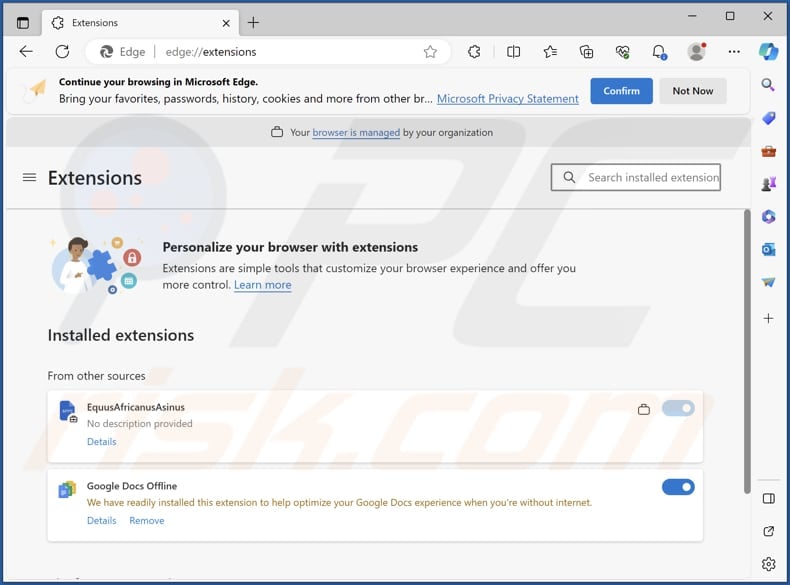Click the Not Now button

(693, 91)
